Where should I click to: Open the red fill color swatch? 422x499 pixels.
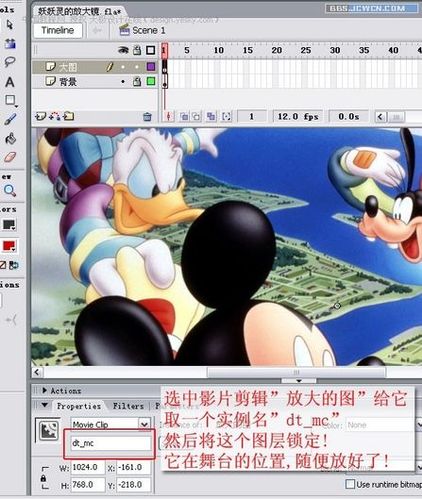click(9, 246)
